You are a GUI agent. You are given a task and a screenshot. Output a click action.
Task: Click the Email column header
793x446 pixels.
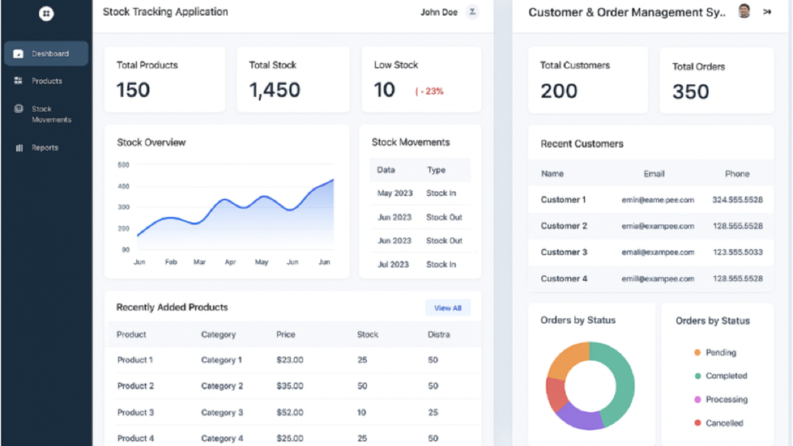click(654, 173)
